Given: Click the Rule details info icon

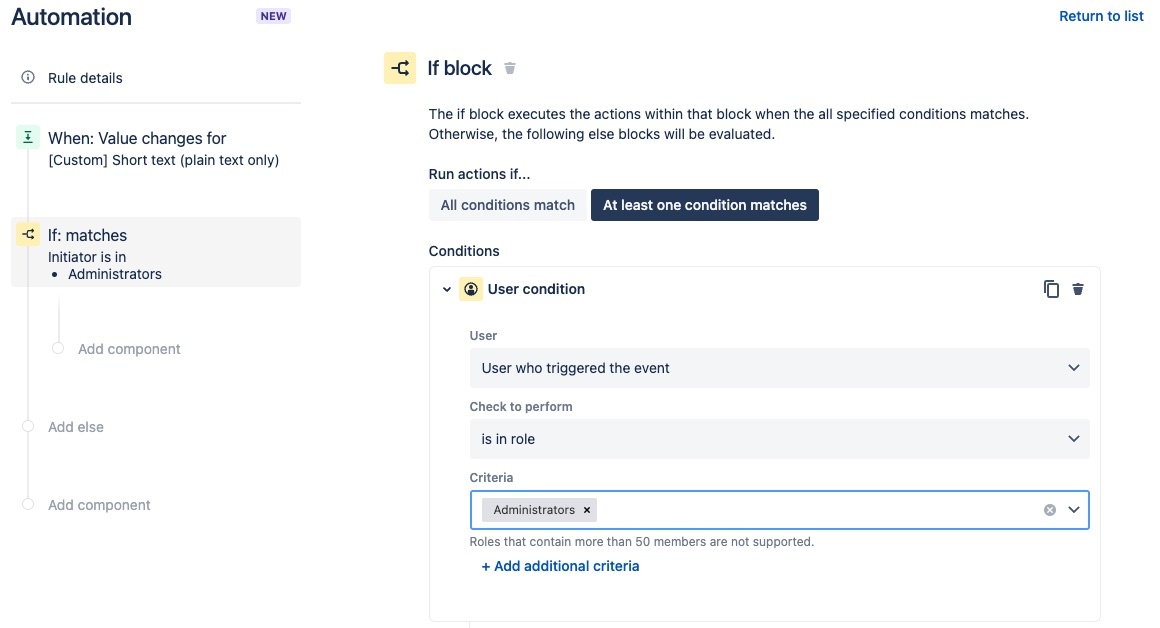Looking at the screenshot, I should (x=28, y=78).
